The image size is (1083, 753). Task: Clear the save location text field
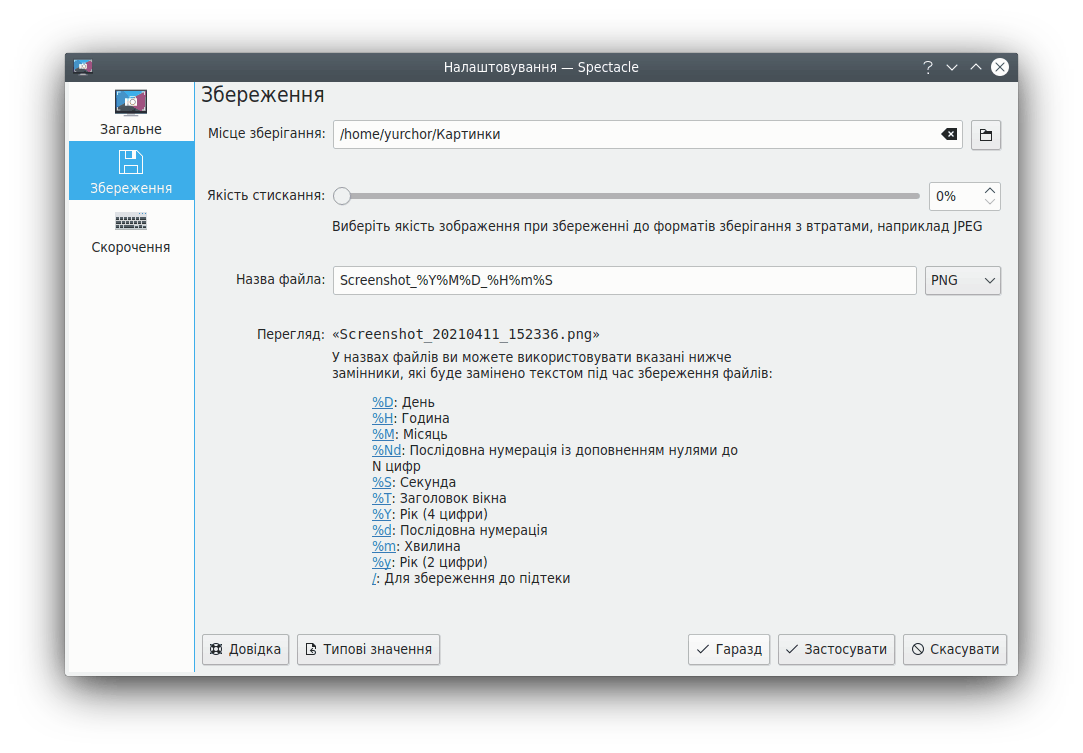(949, 134)
